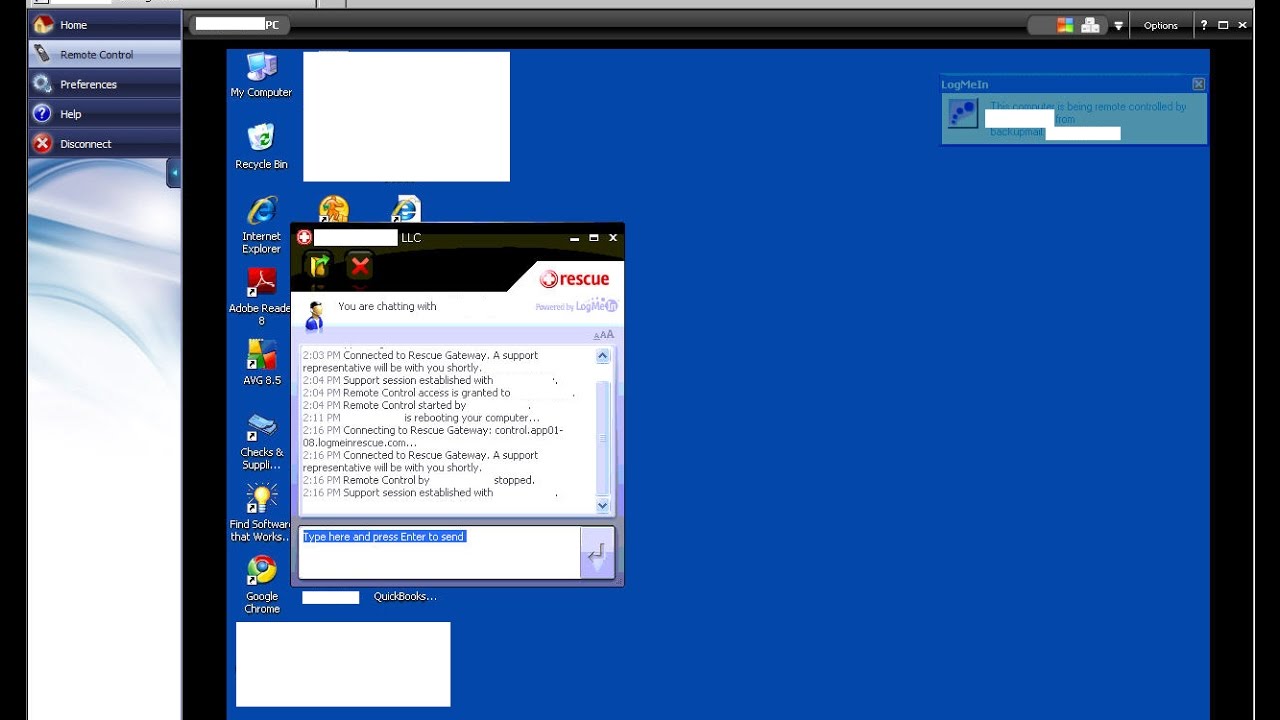Open the Home section in the sidebar
Screen dimensions: 1280x720
pos(104,24)
